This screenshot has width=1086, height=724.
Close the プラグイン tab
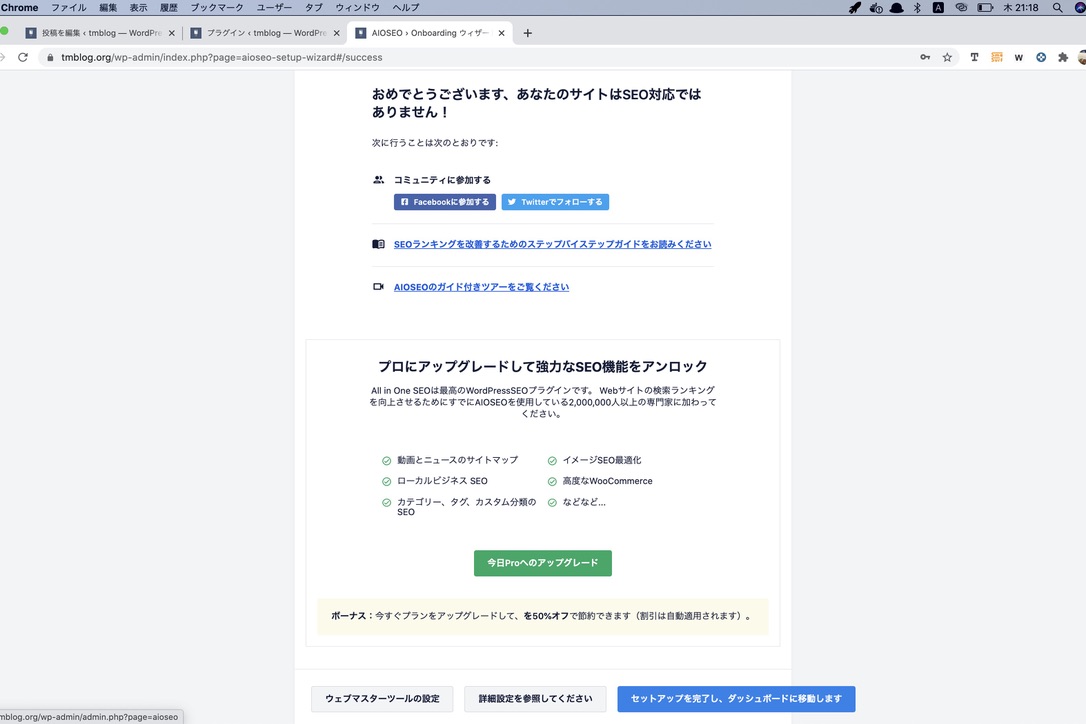pyautogui.click(x=337, y=33)
